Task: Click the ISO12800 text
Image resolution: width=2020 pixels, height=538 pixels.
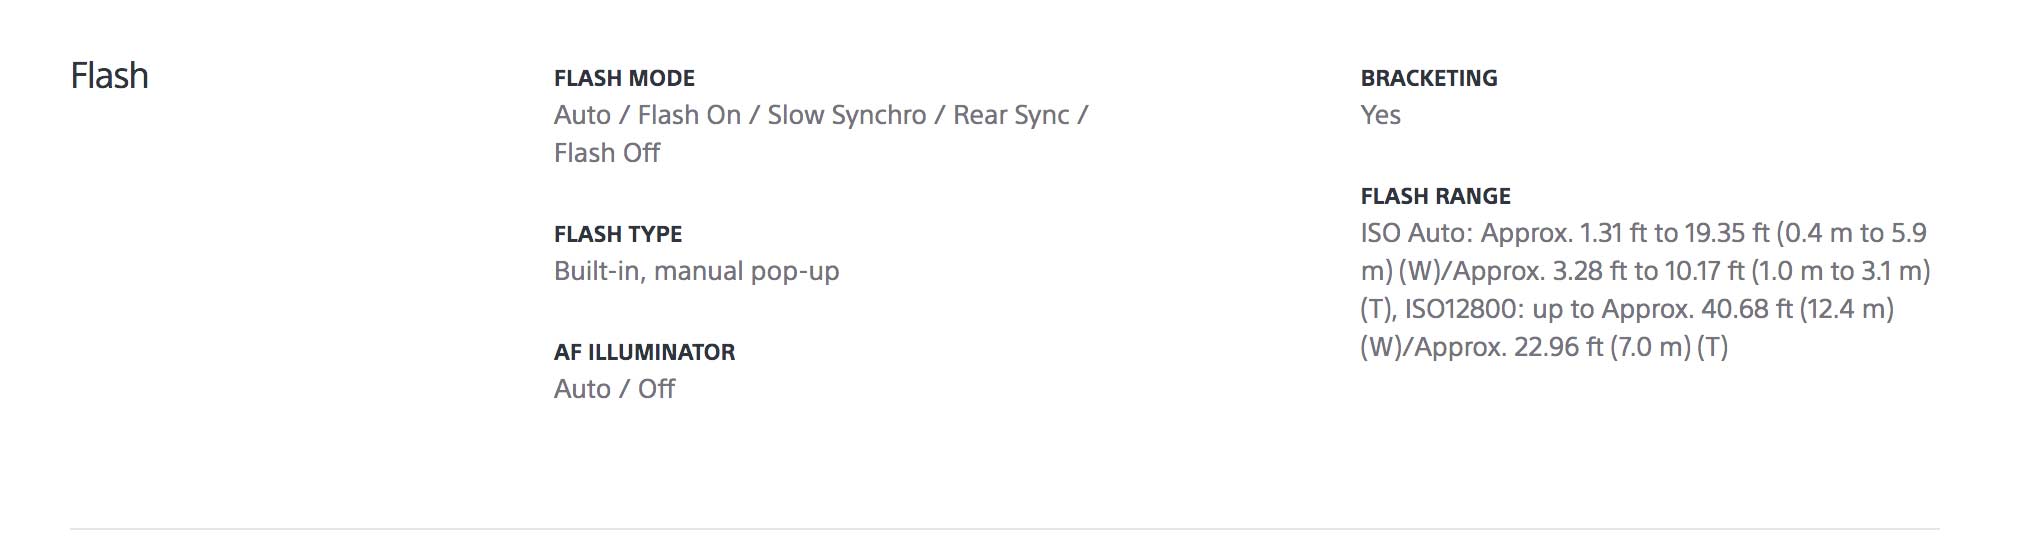Action: pos(1459,309)
